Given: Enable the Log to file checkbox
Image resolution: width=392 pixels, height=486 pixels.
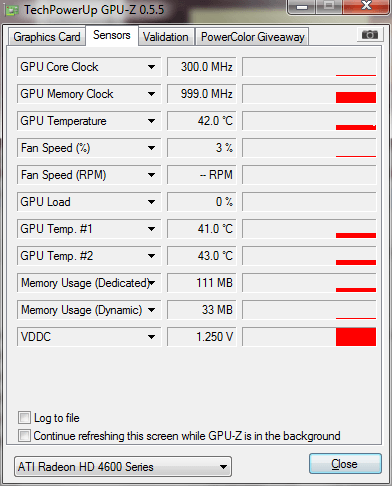Looking at the screenshot, I should [x=24, y=418].
